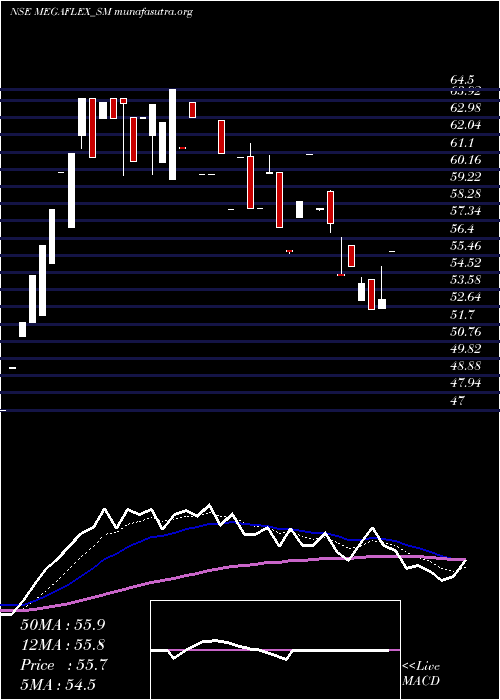This screenshot has height=700, width=500.
Task: Click the 58.28 price axis label
Action: 466,194
